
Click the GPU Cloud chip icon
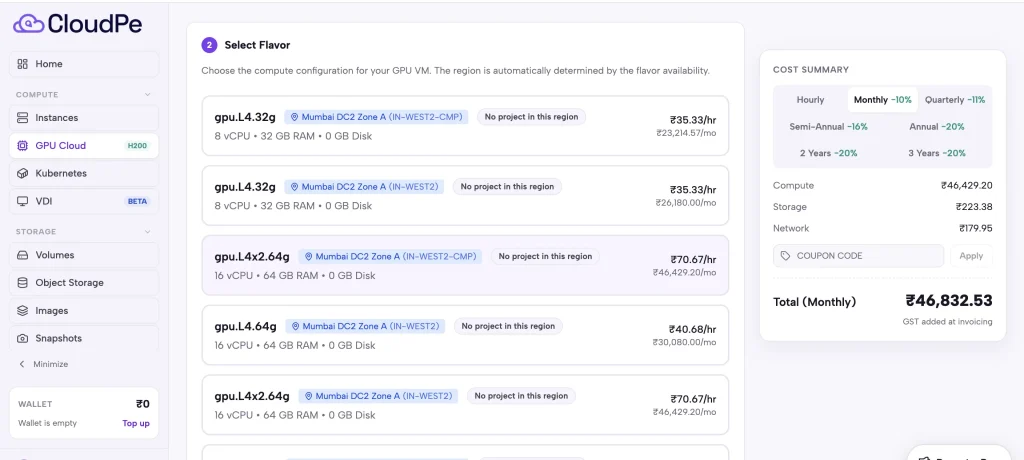click(x=22, y=146)
